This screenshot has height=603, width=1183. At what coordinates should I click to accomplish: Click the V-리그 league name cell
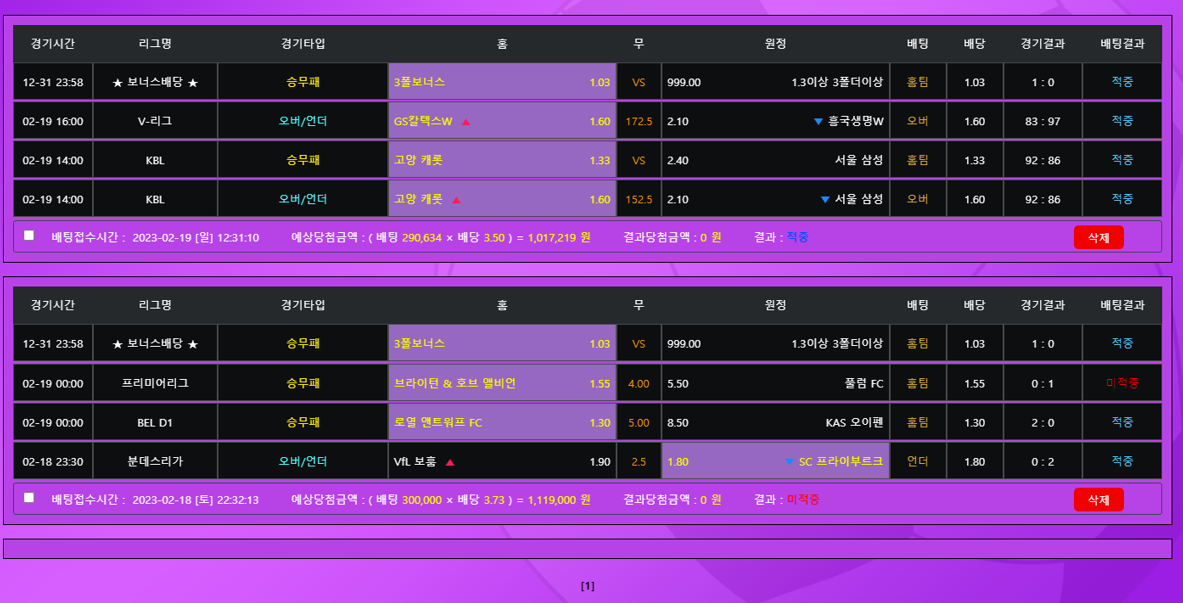155,121
